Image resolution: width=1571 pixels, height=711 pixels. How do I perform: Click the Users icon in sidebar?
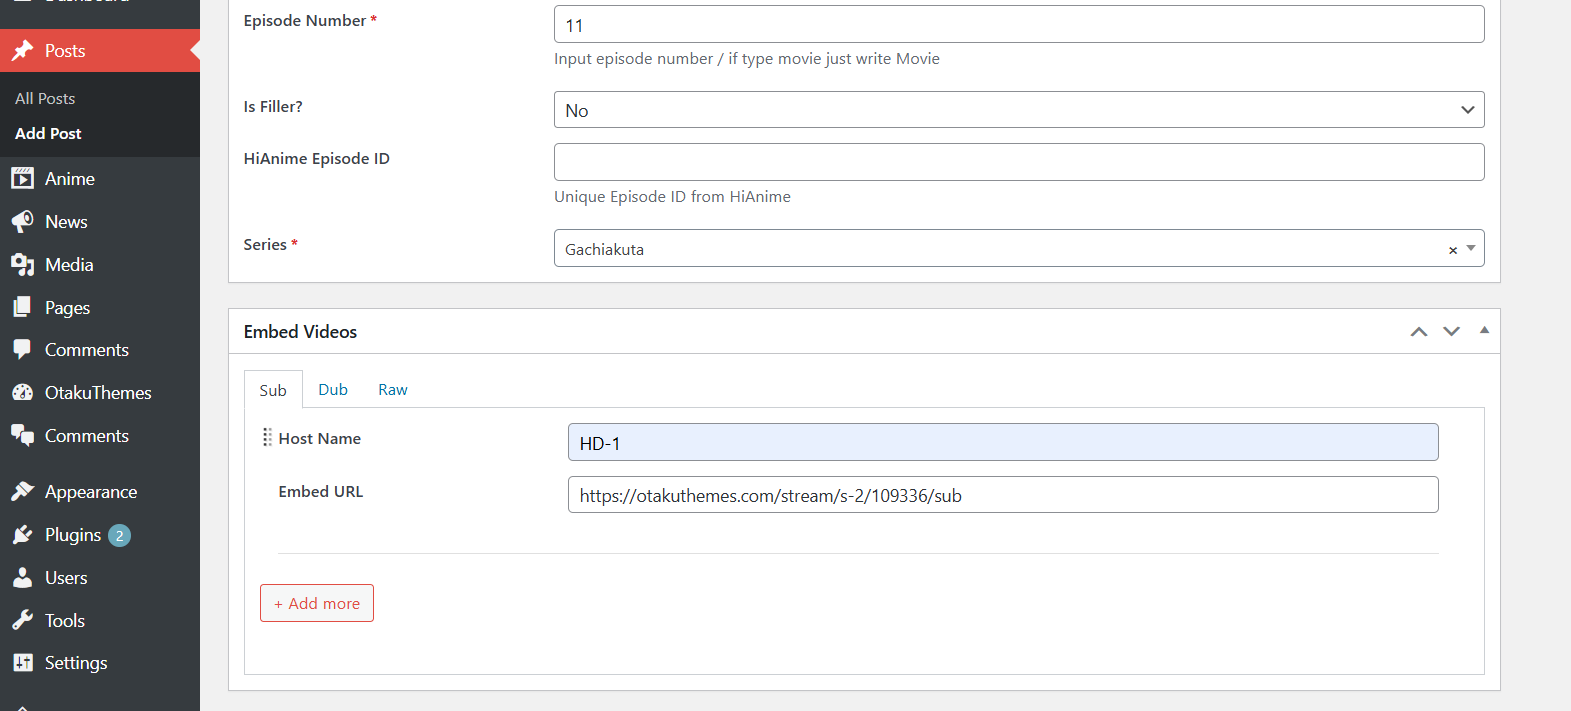coord(22,578)
